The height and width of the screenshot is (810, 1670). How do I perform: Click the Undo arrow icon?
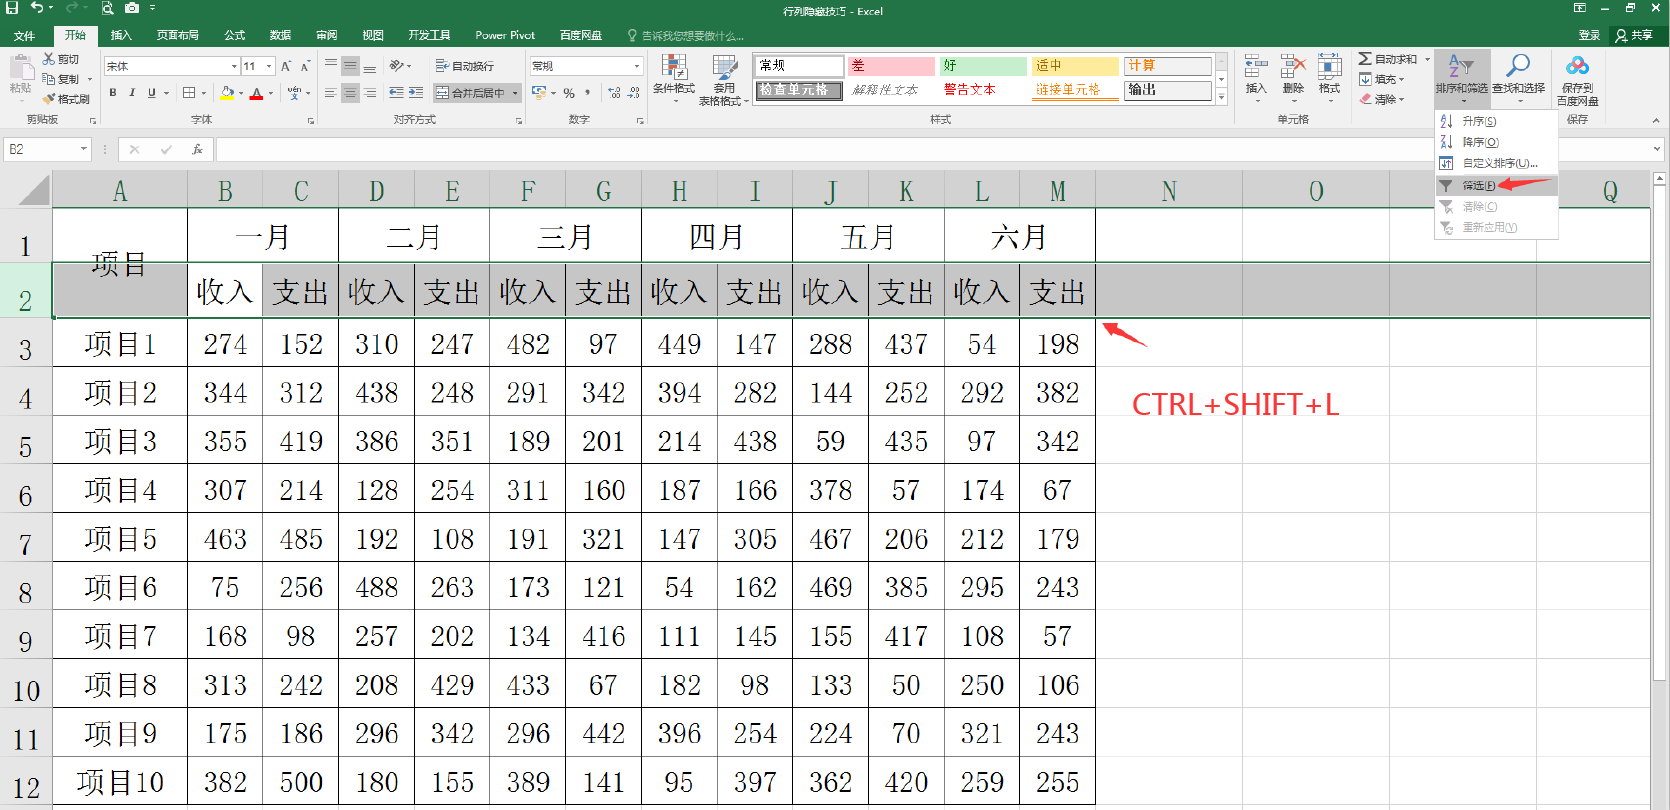tap(37, 8)
